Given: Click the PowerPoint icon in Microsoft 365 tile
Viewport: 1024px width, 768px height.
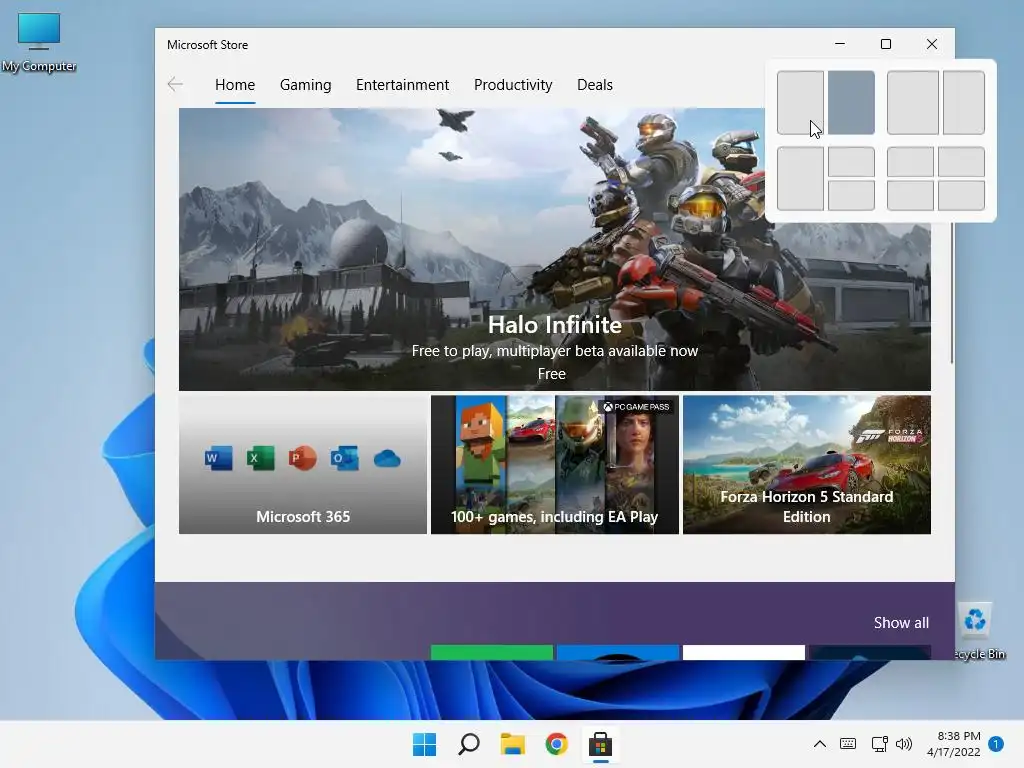Looking at the screenshot, I should coord(302,458).
